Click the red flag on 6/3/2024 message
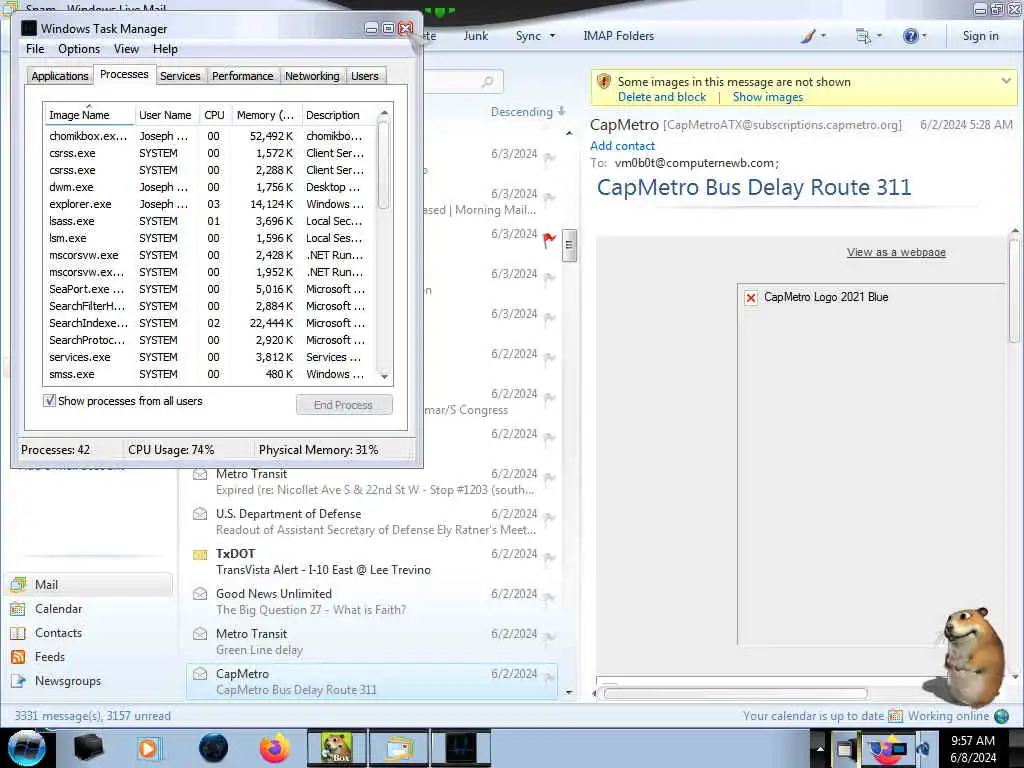Viewport: 1024px width, 768px height. point(549,240)
